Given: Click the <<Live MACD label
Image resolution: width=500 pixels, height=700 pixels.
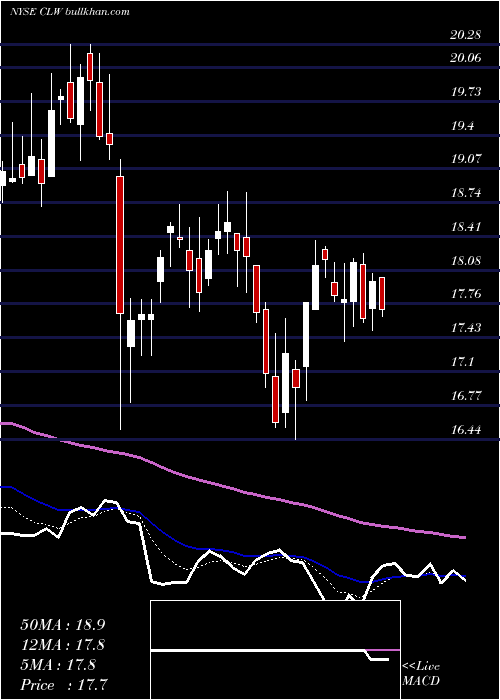Looking at the screenshot, I should 421,674.
